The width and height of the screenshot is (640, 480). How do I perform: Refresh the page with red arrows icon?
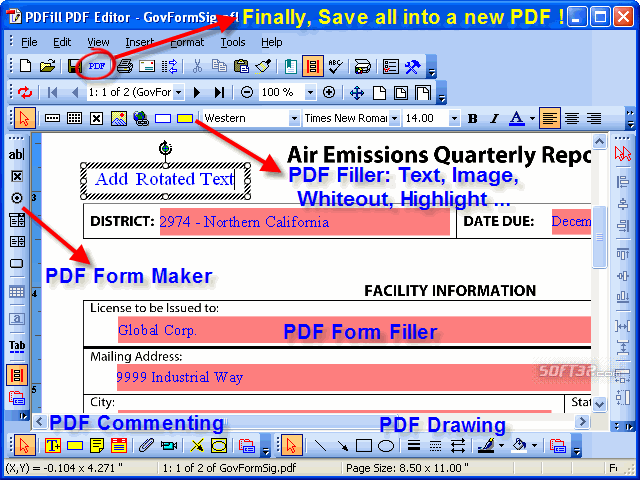(x=25, y=93)
